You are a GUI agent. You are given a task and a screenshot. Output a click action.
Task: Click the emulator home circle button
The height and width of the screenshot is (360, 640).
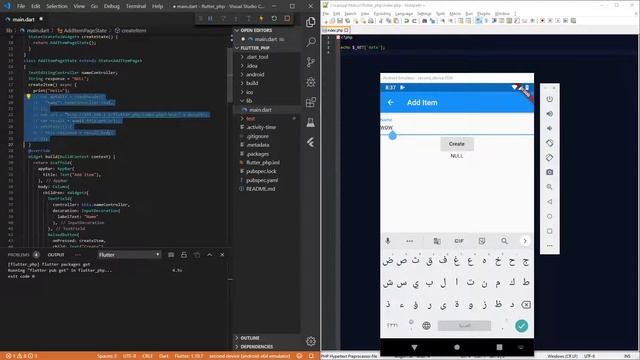(x=549, y=216)
